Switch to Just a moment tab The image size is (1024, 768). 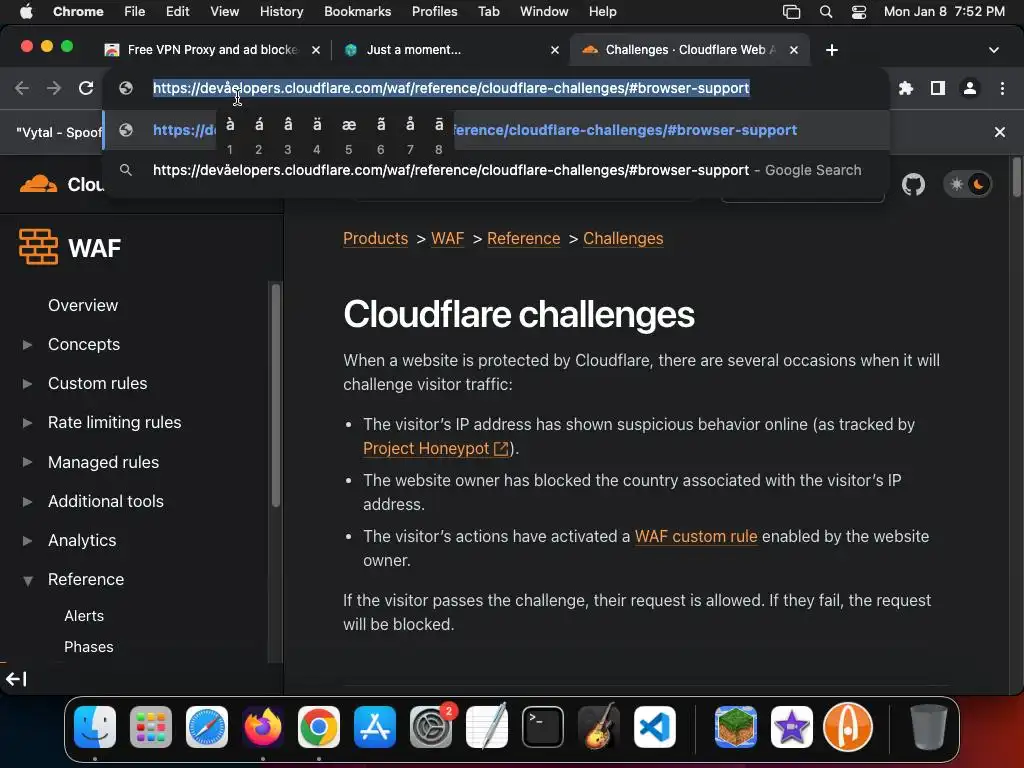451,50
